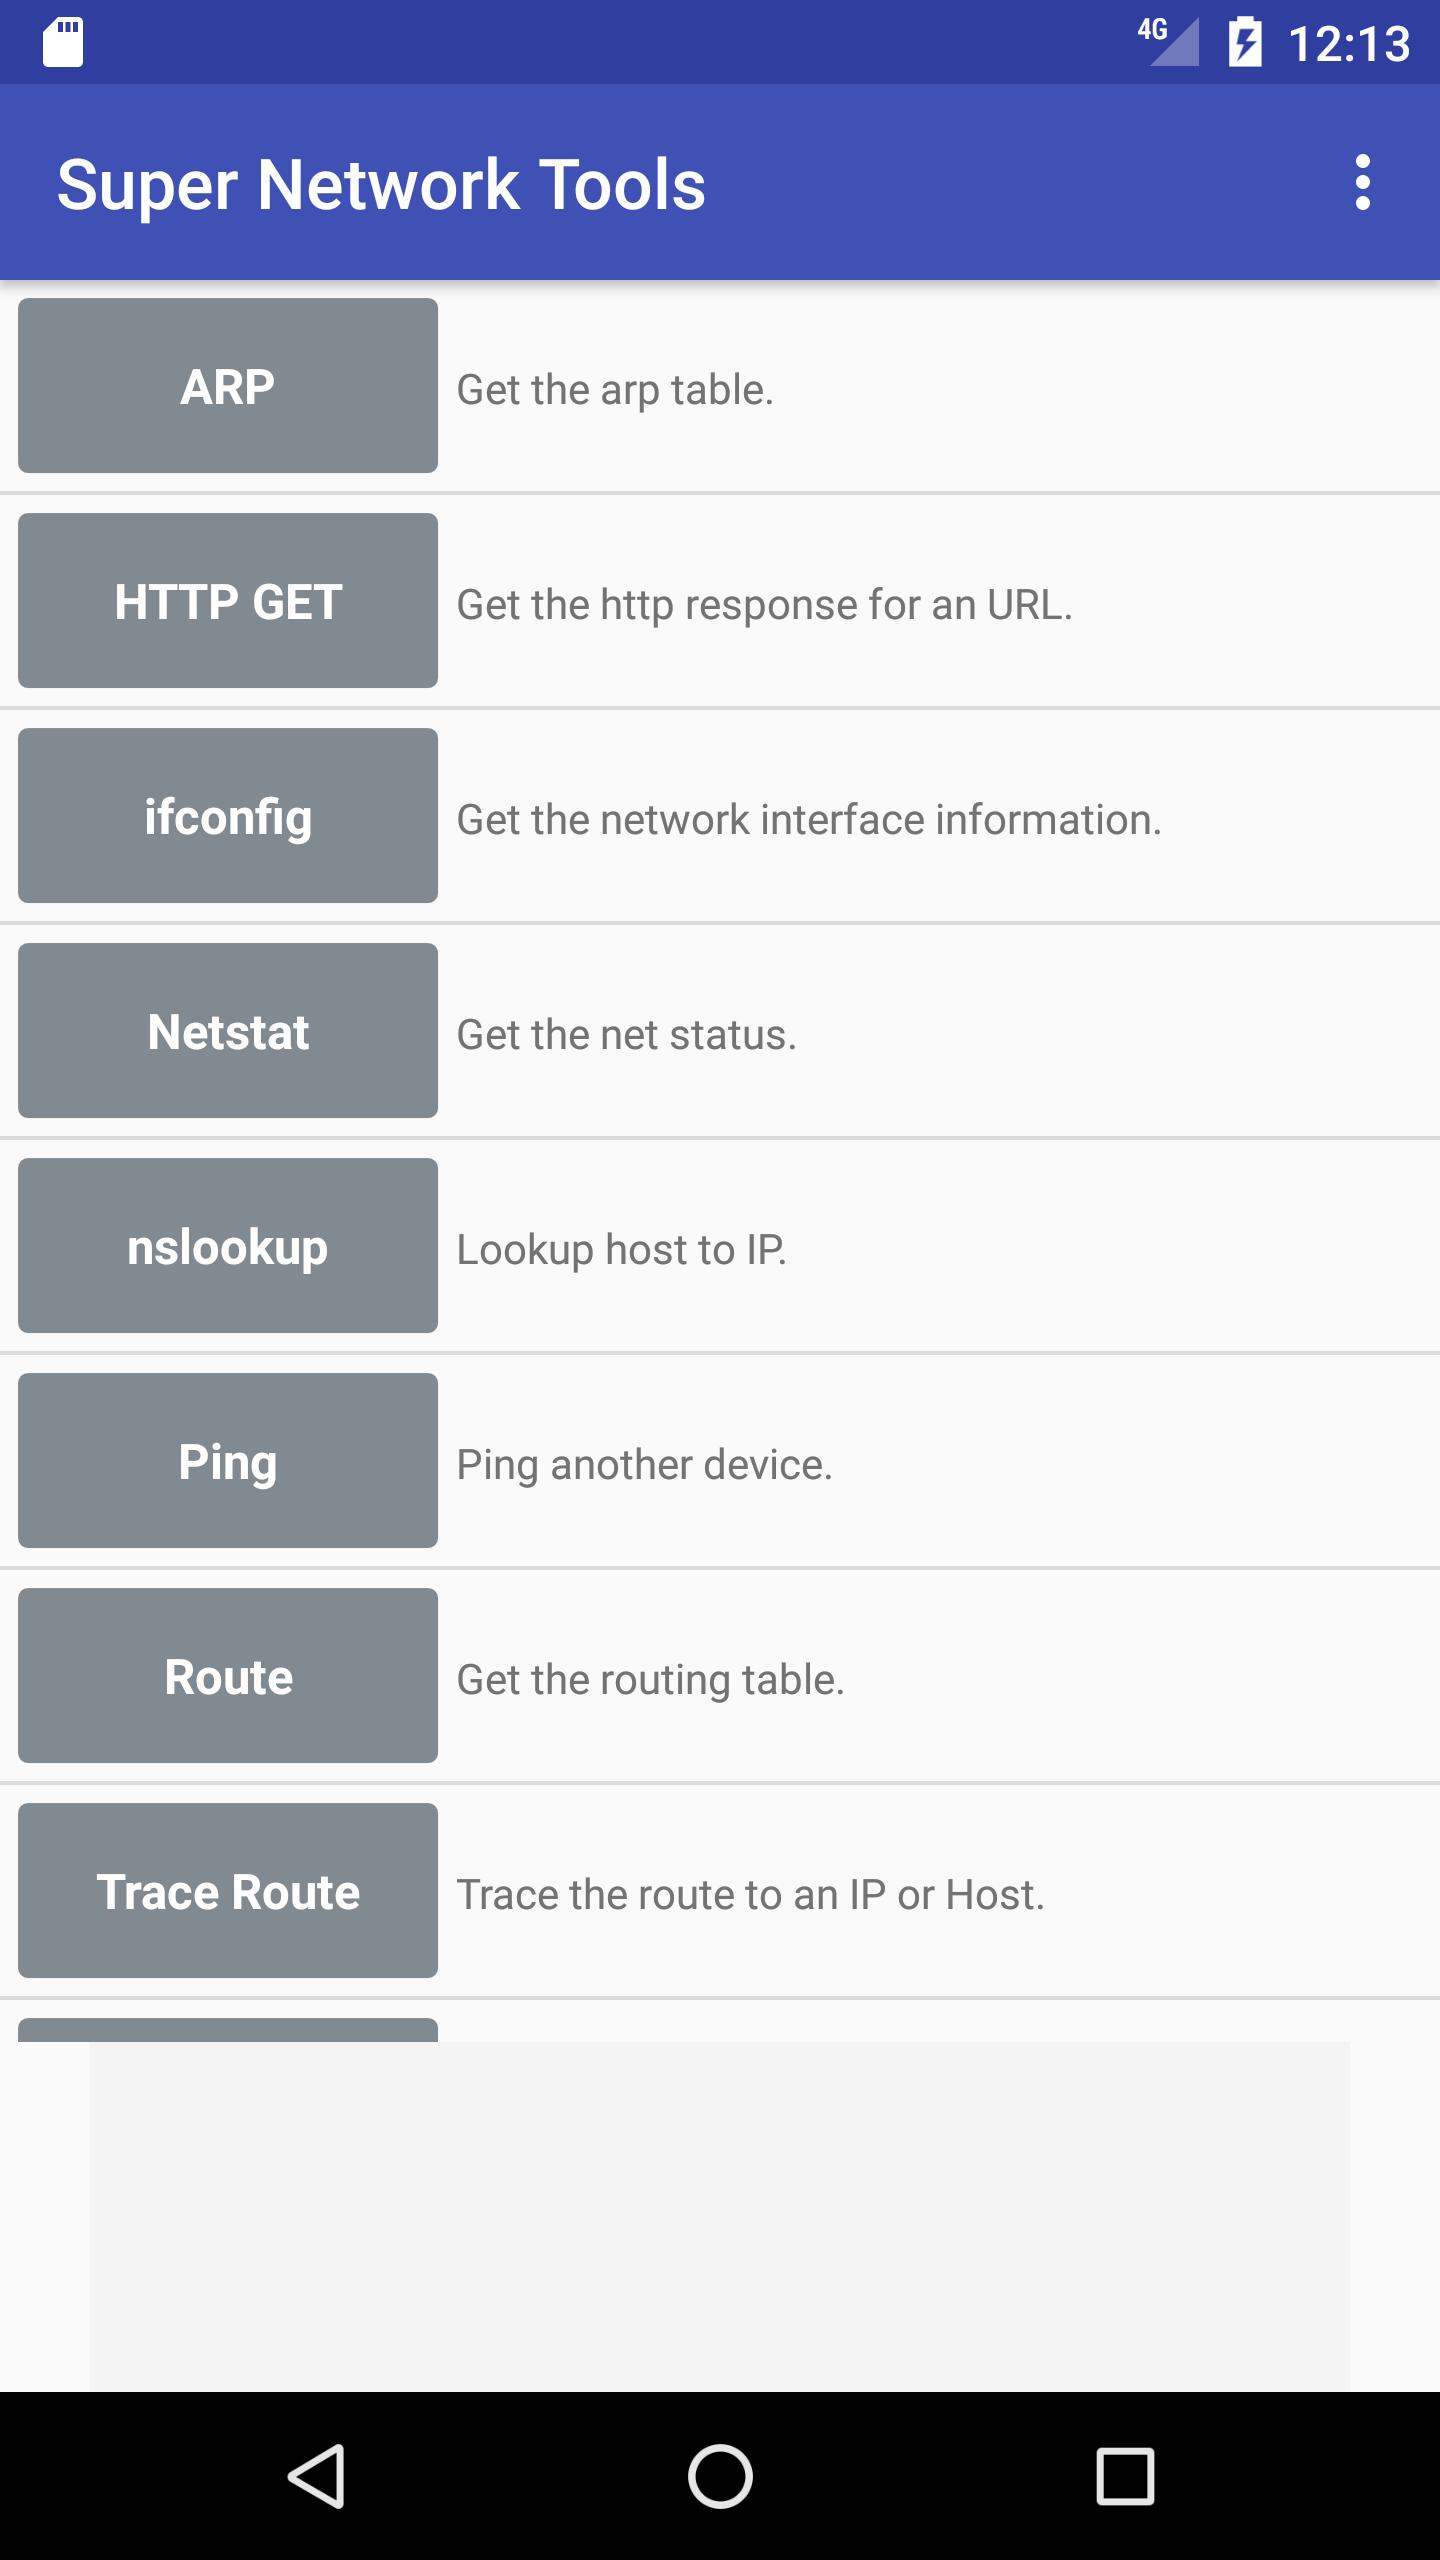Tap 'Get the http response for an URL.'
The image size is (1440, 2560).
pos(763,605)
